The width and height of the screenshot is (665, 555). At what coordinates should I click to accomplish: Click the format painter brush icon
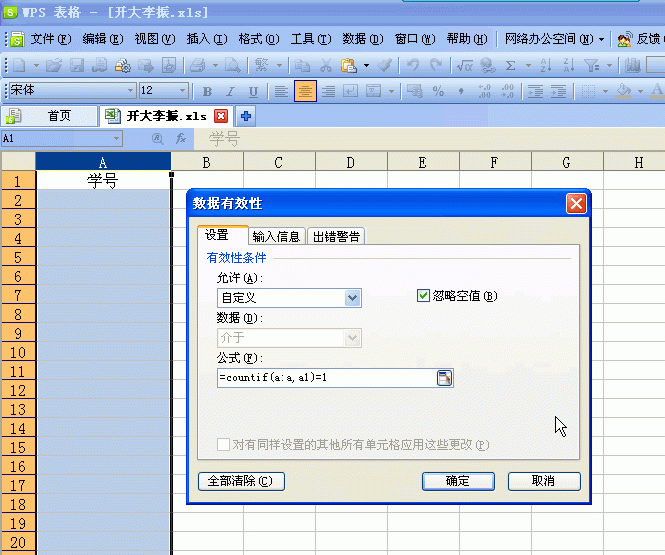pyautogui.click(x=385, y=65)
